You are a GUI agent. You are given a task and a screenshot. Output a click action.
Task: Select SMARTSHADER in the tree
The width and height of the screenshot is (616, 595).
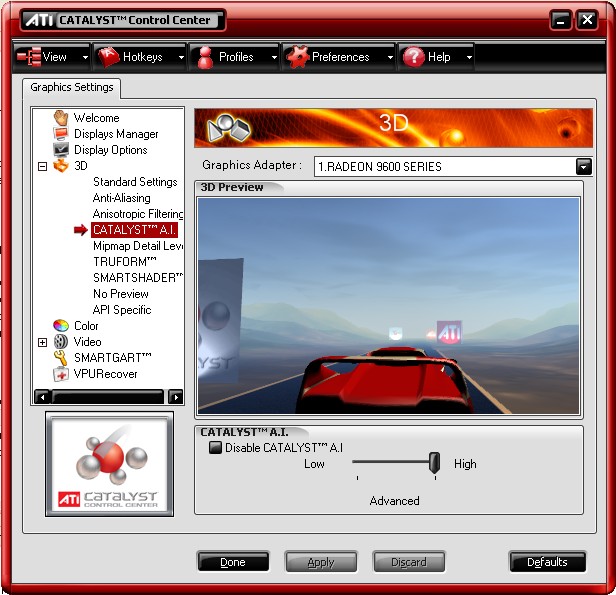coord(138,278)
